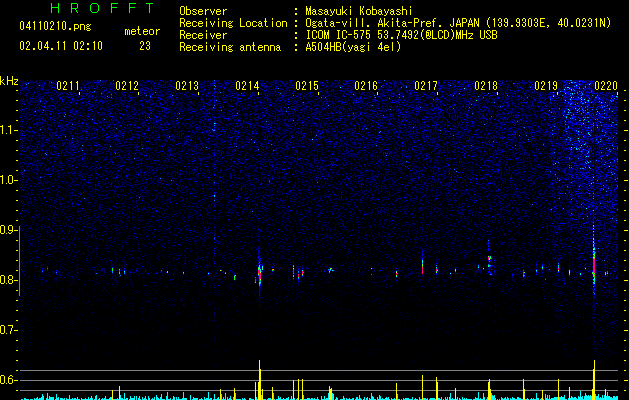The height and width of the screenshot is (400, 629).
Task: Click the 0217 time marker
Action: pyautogui.click(x=426, y=86)
